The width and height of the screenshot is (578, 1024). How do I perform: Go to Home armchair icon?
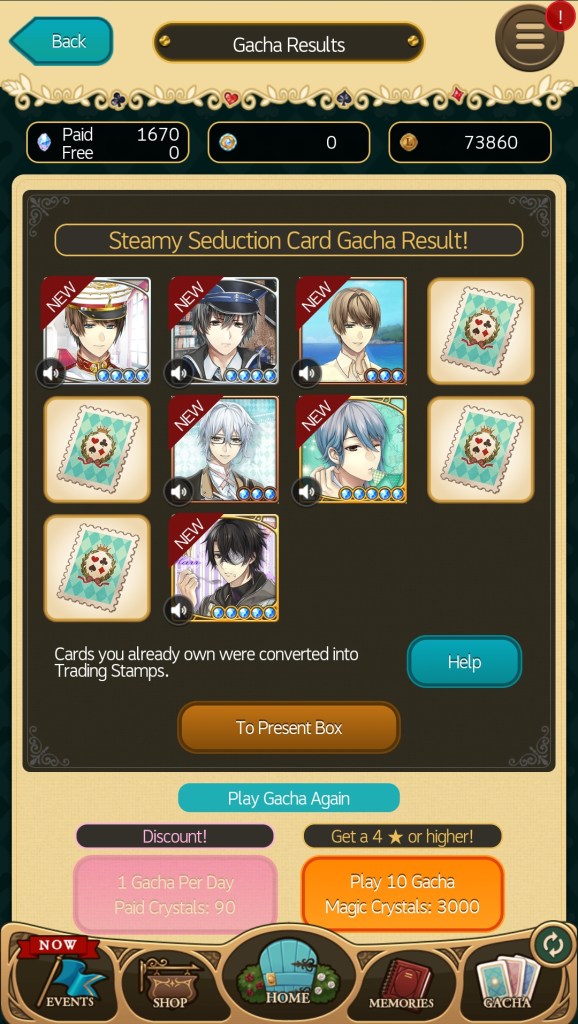tap(288, 970)
